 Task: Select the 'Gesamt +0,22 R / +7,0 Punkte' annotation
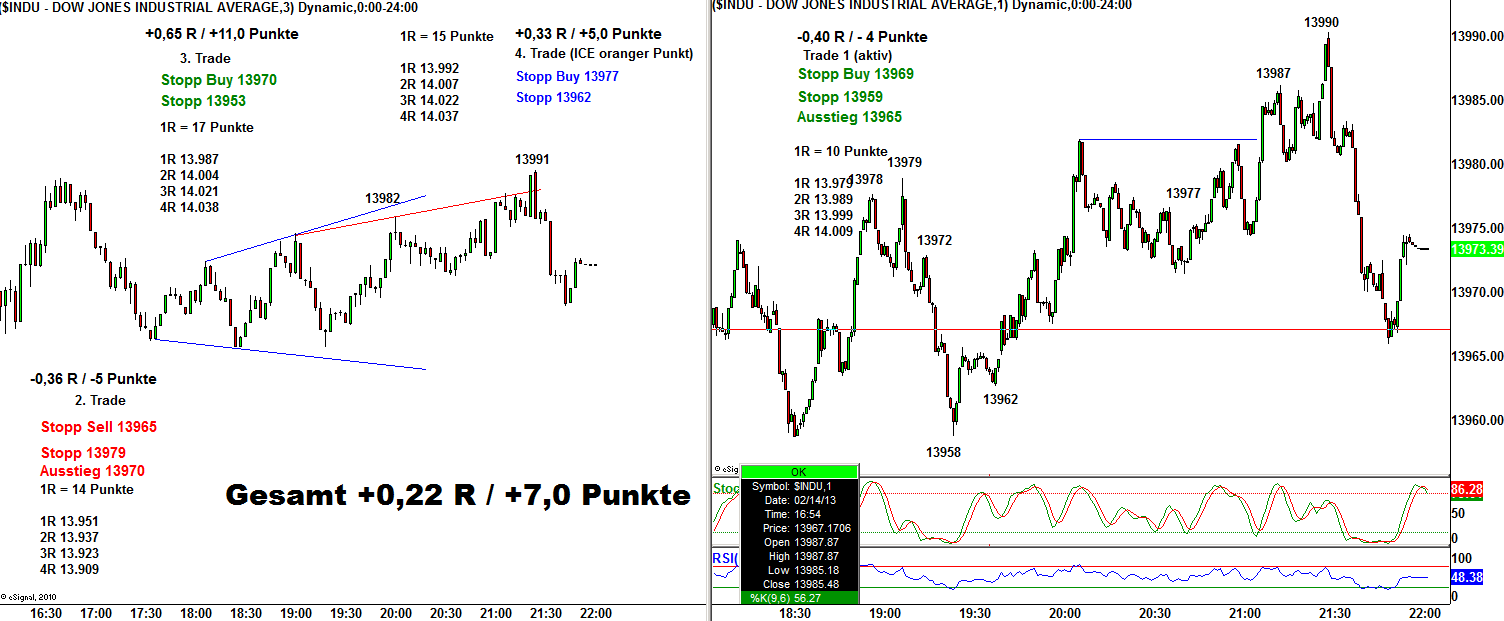click(458, 495)
